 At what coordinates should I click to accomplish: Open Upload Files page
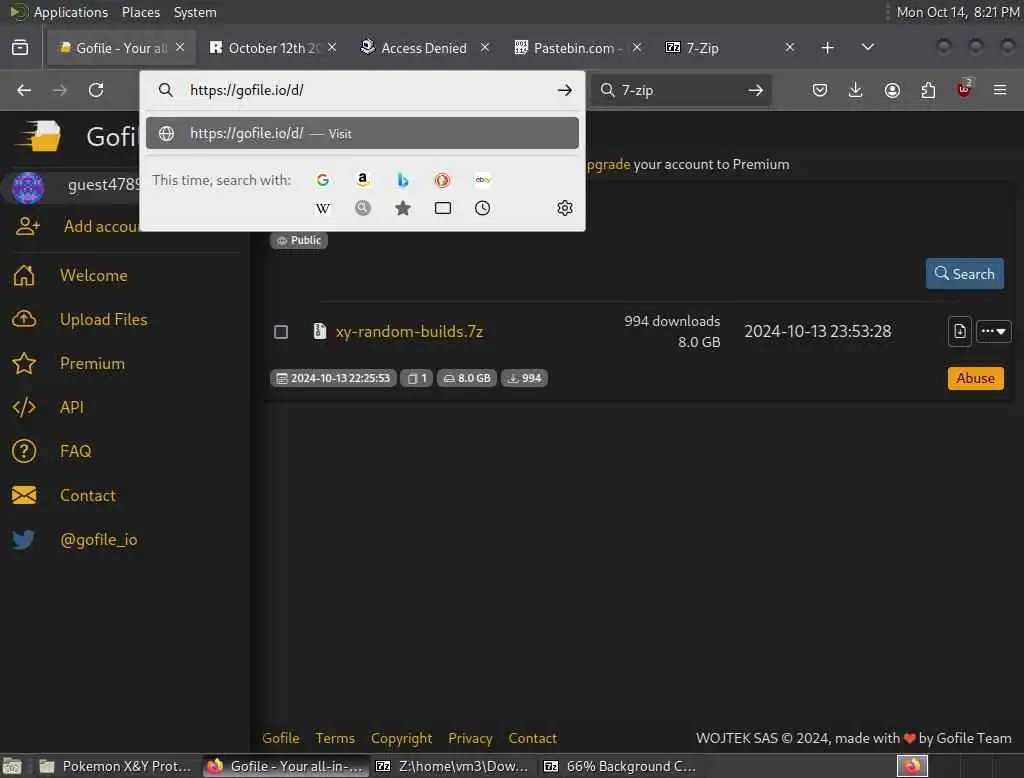click(x=103, y=319)
